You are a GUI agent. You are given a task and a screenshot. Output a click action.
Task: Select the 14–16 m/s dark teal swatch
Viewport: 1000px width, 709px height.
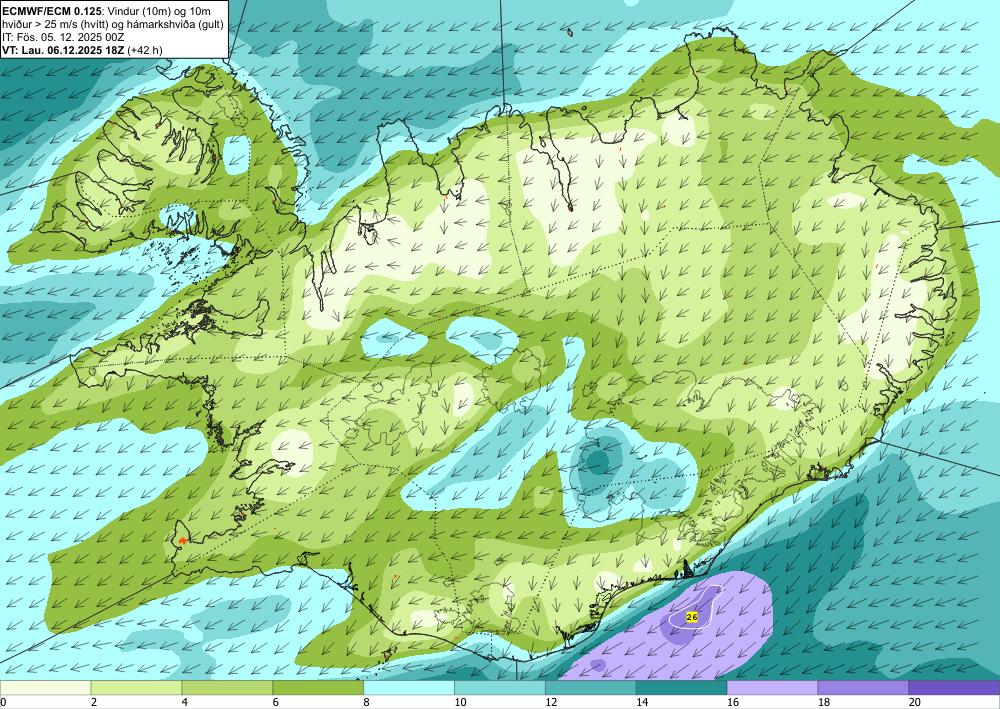[681, 687]
